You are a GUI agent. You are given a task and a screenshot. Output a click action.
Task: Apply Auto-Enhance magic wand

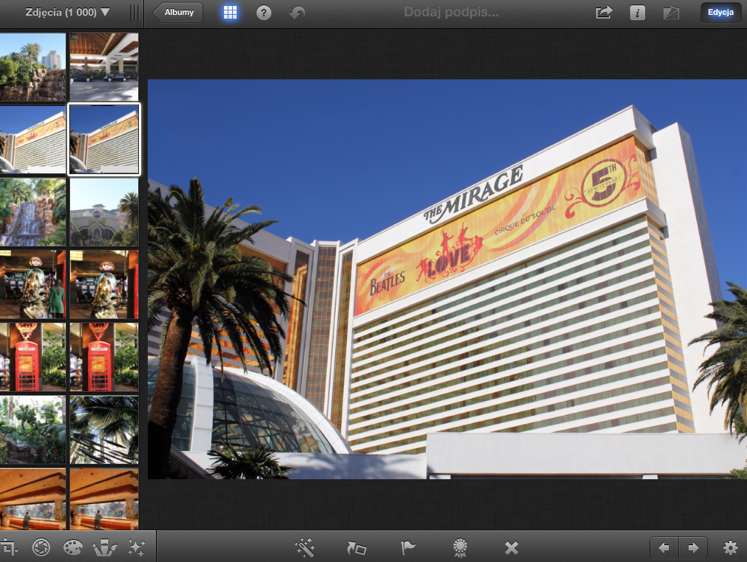[305, 548]
